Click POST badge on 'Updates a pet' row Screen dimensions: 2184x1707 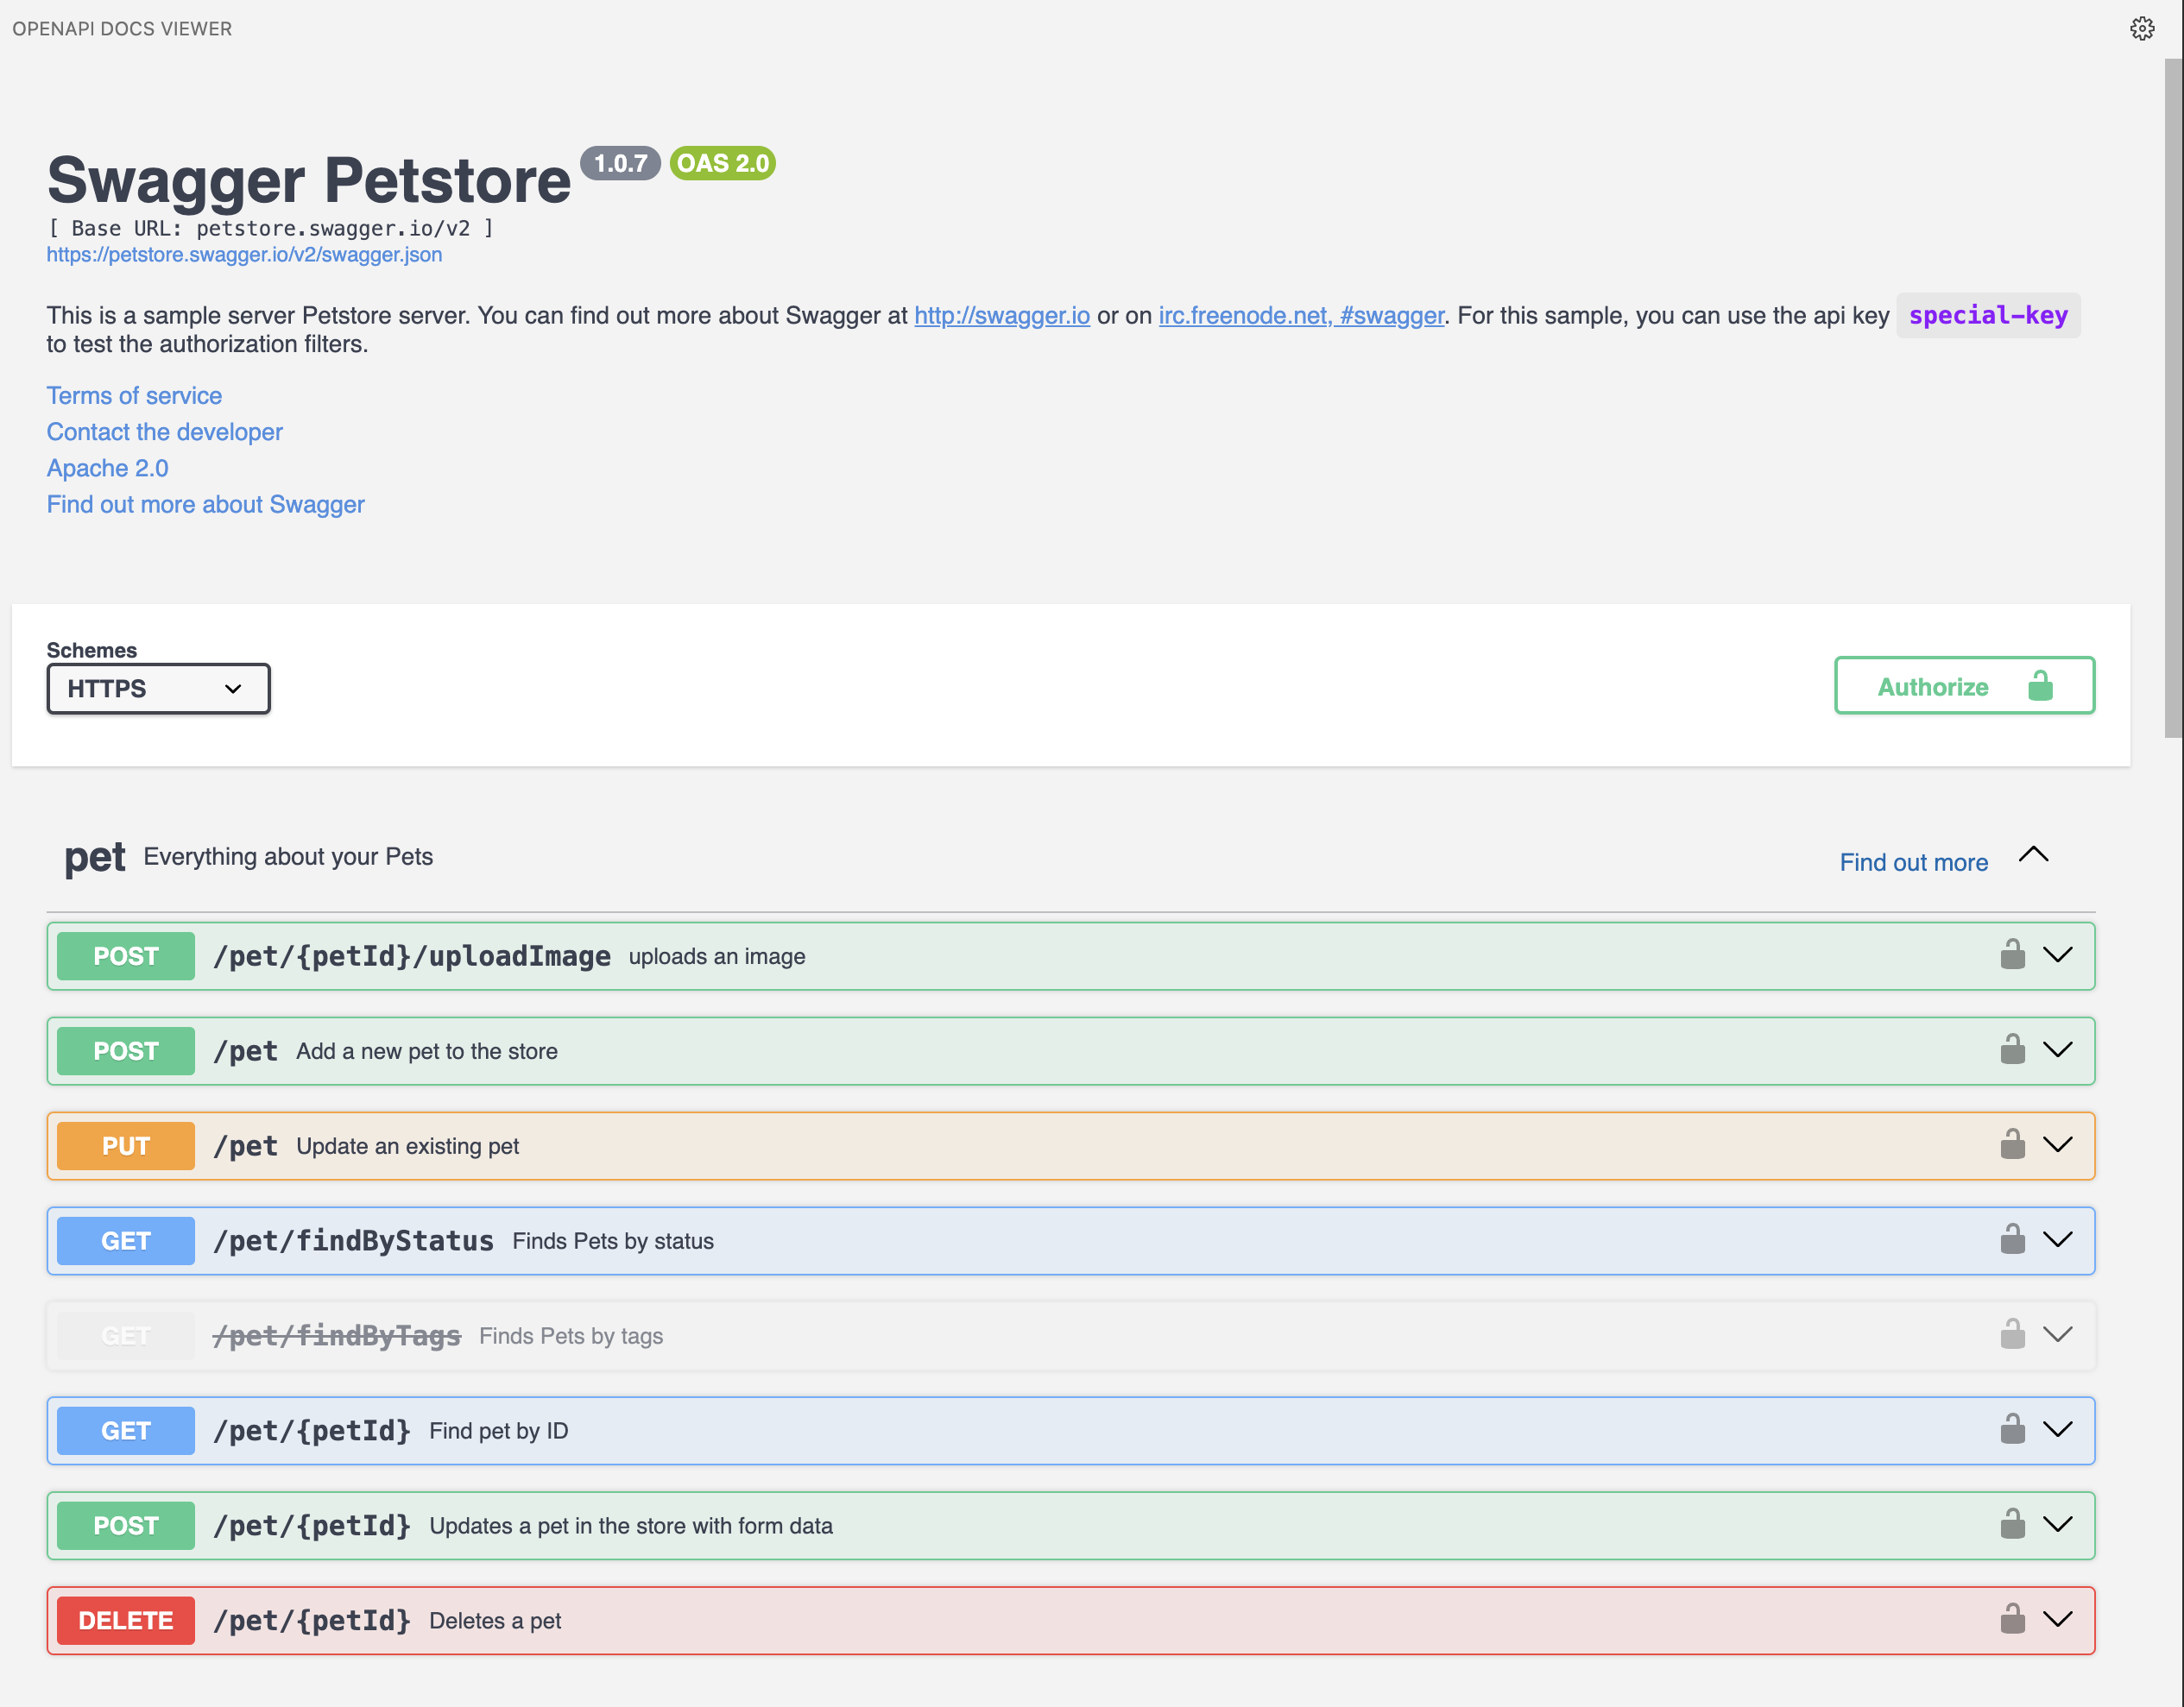126,1526
